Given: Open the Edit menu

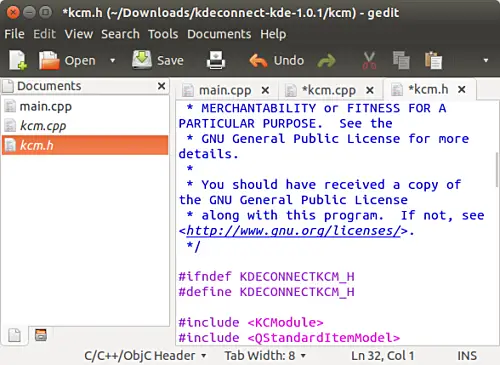Looking at the screenshot, I should [x=44, y=34].
